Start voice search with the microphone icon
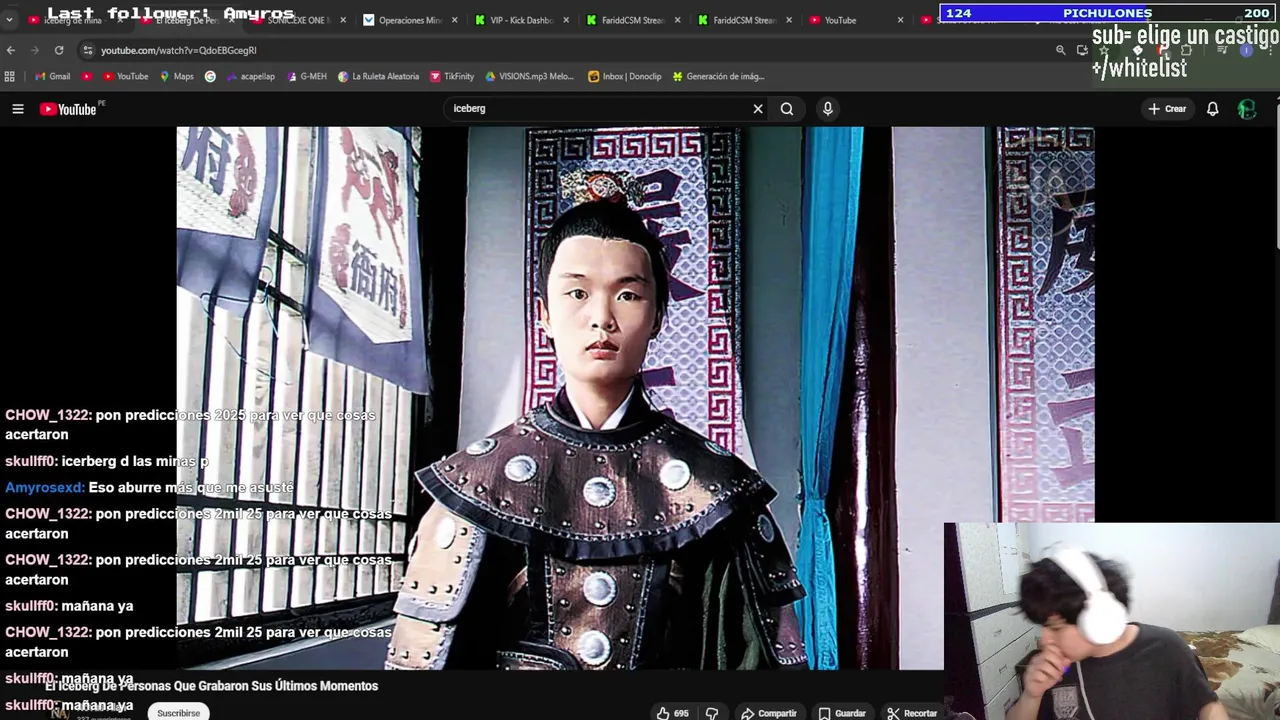This screenshot has height=720, width=1280. coord(828,109)
